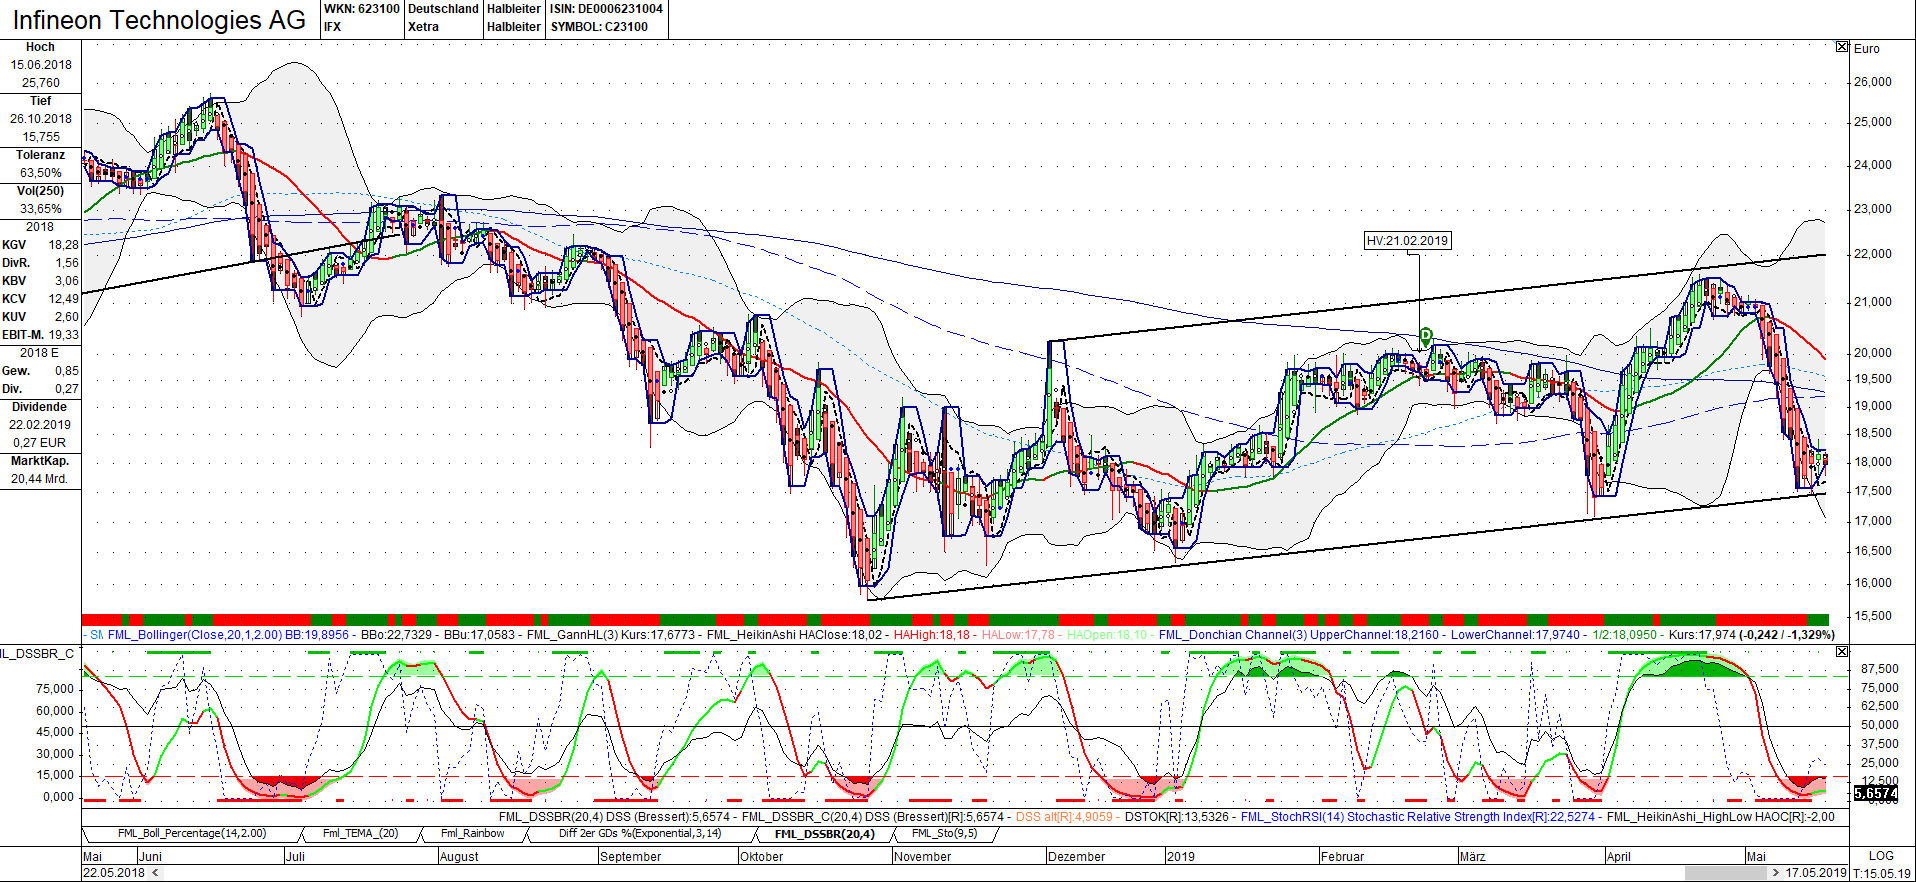Click the WKN: 623100 field
Screen dimensions: 1916x882
pyautogui.click(x=361, y=9)
